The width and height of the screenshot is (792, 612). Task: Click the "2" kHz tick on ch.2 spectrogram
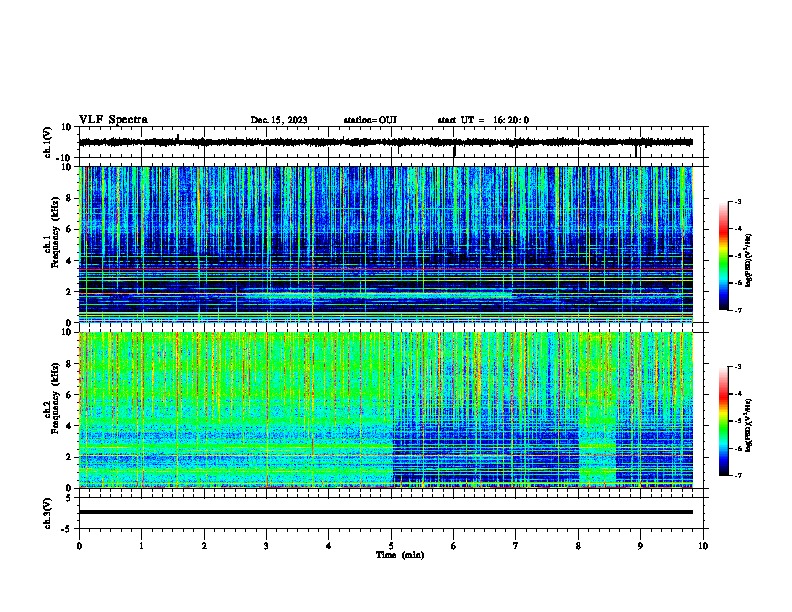pos(69,457)
